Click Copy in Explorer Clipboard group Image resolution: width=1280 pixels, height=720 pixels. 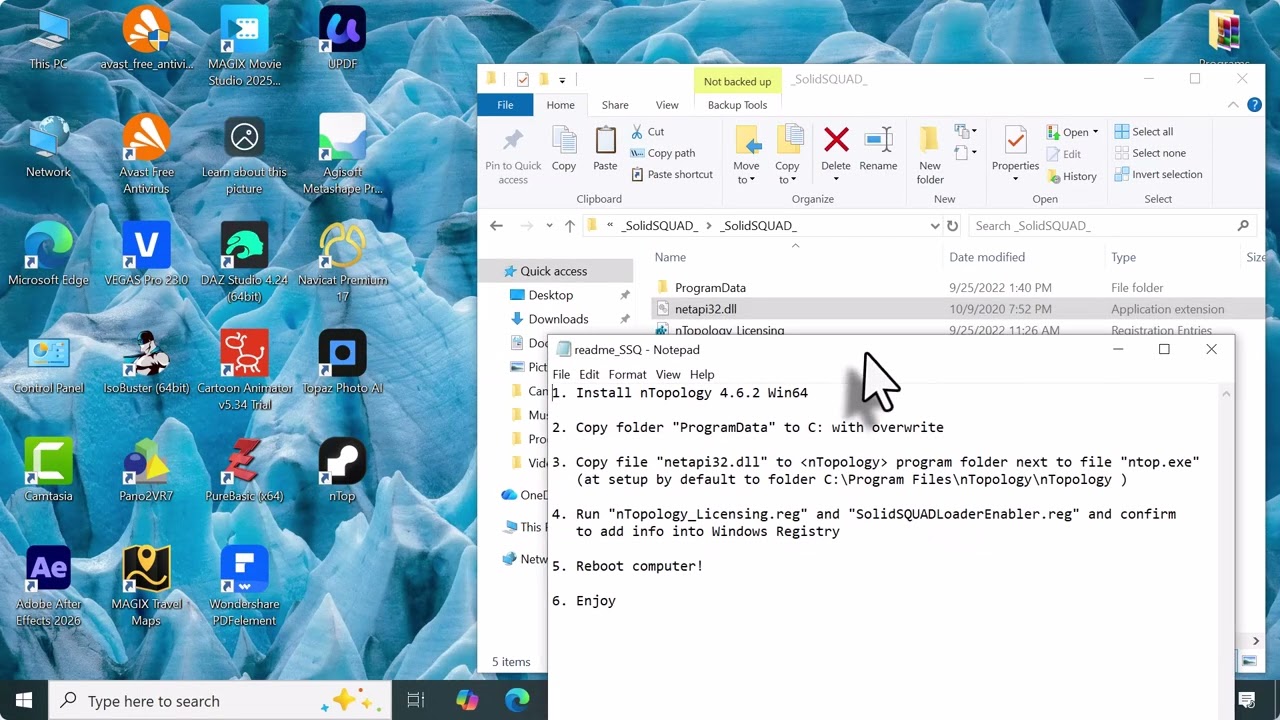564,149
